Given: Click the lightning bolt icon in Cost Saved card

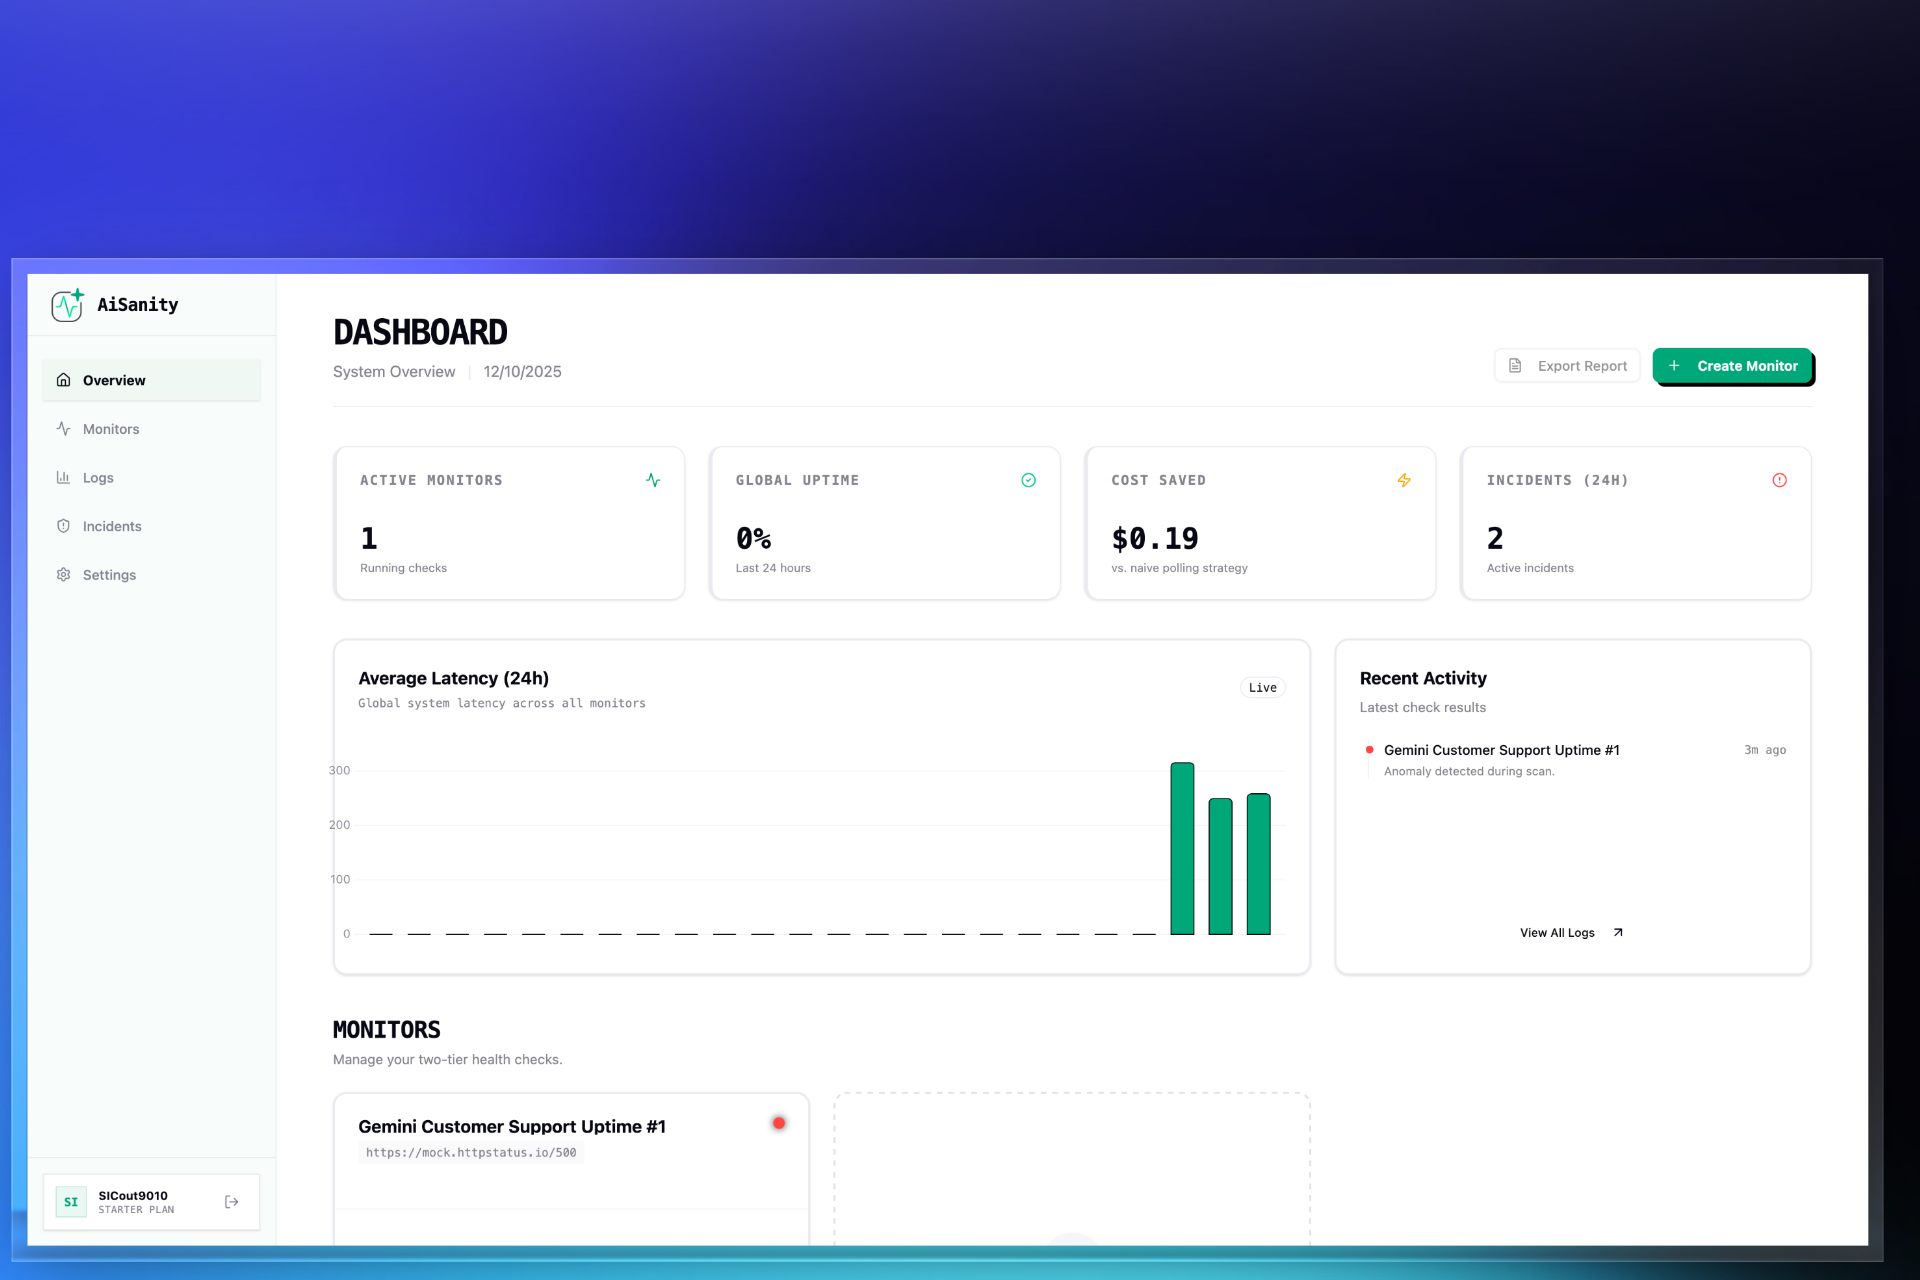Looking at the screenshot, I should click(x=1404, y=481).
